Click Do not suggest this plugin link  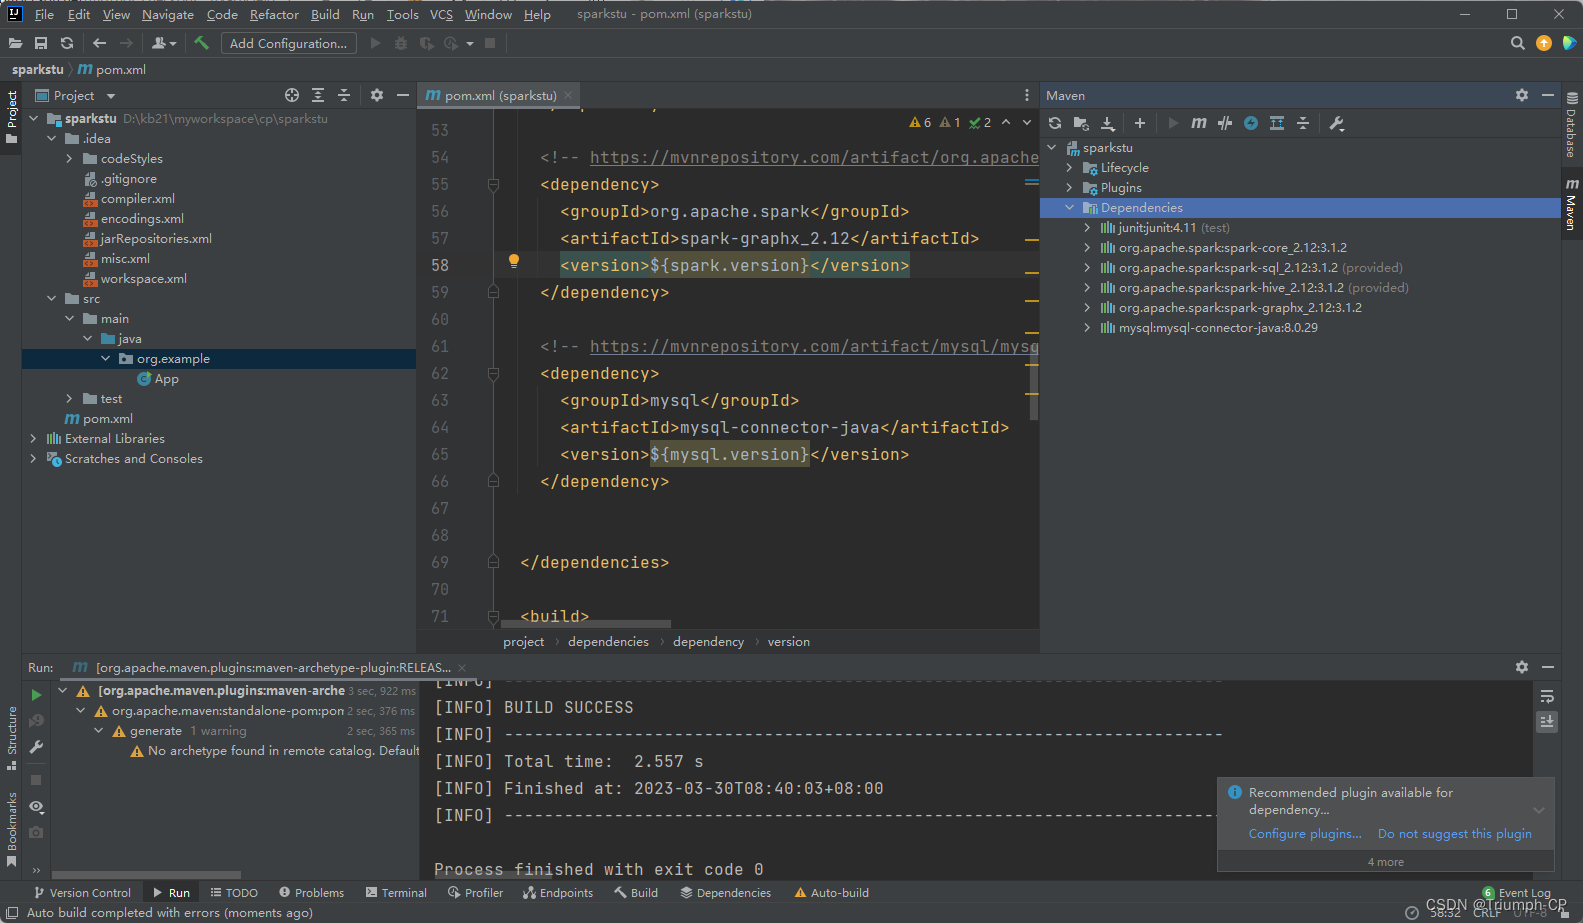click(x=1455, y=834)
